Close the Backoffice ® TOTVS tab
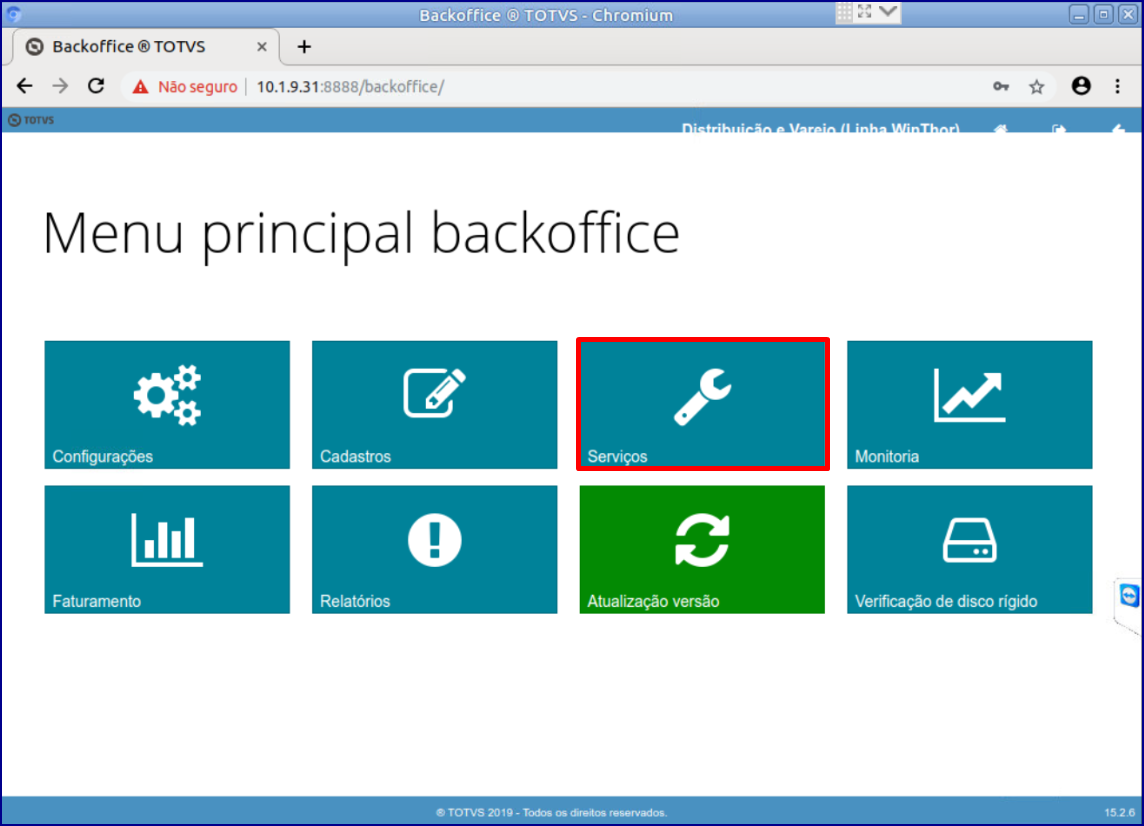The image size is (1144, 826). tap(262, 47)
